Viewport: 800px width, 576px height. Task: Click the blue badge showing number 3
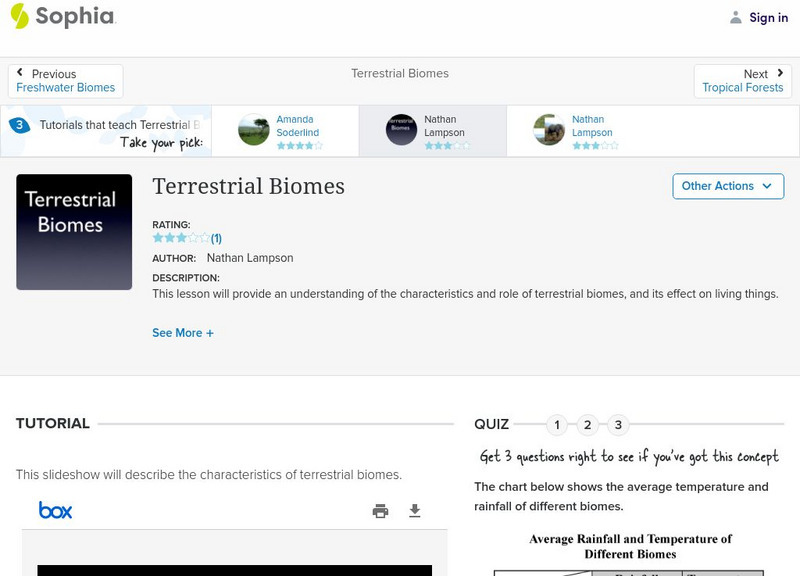[19, 125]
